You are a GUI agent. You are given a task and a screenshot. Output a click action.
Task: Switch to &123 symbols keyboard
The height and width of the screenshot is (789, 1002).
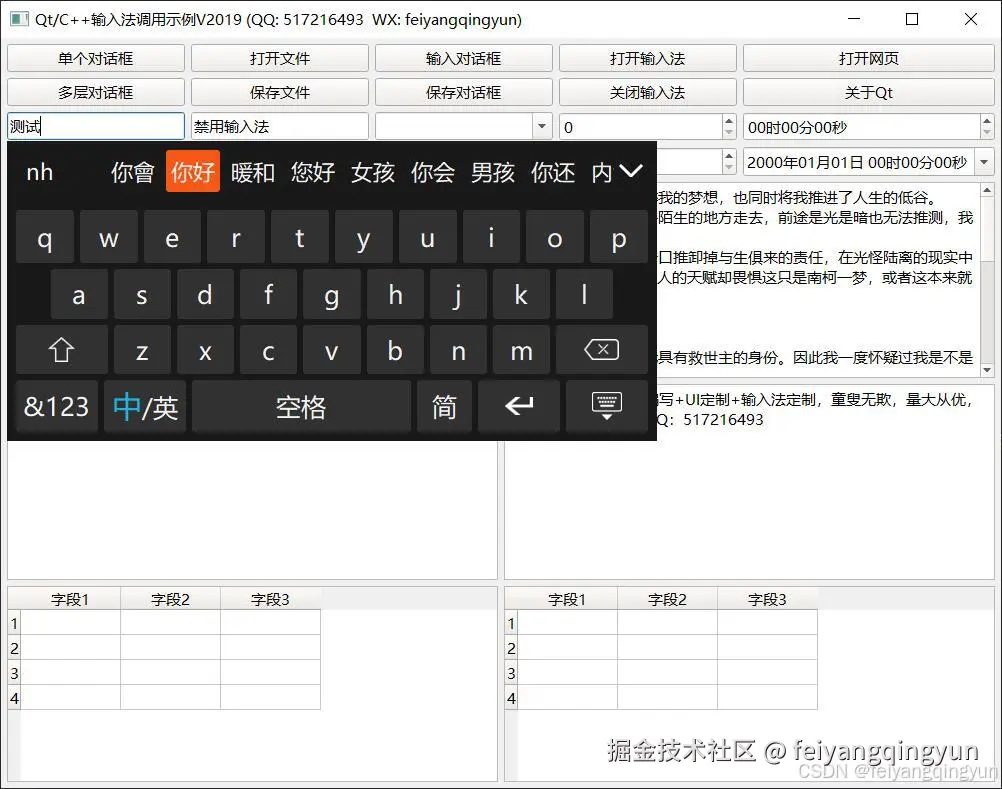click(57, 406)
